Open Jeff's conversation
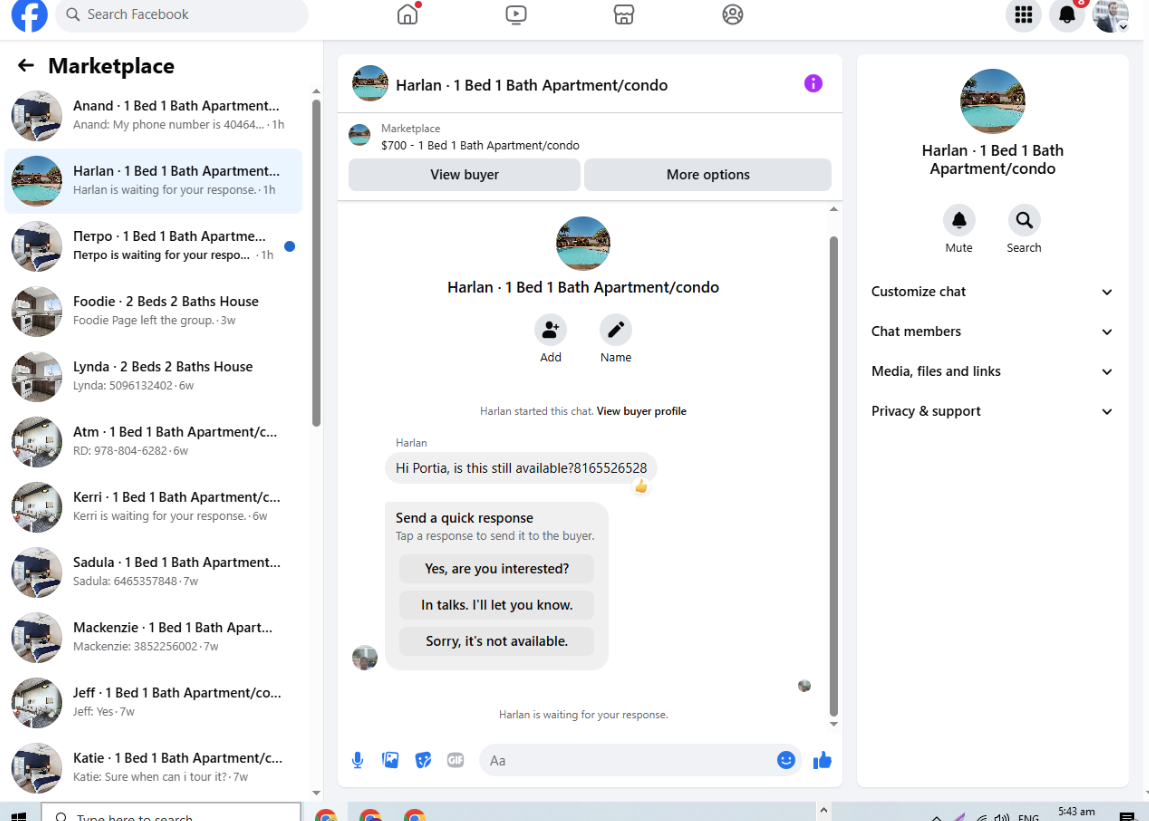1149x821 pixels. pyautogui.click(x=153, y=703)
